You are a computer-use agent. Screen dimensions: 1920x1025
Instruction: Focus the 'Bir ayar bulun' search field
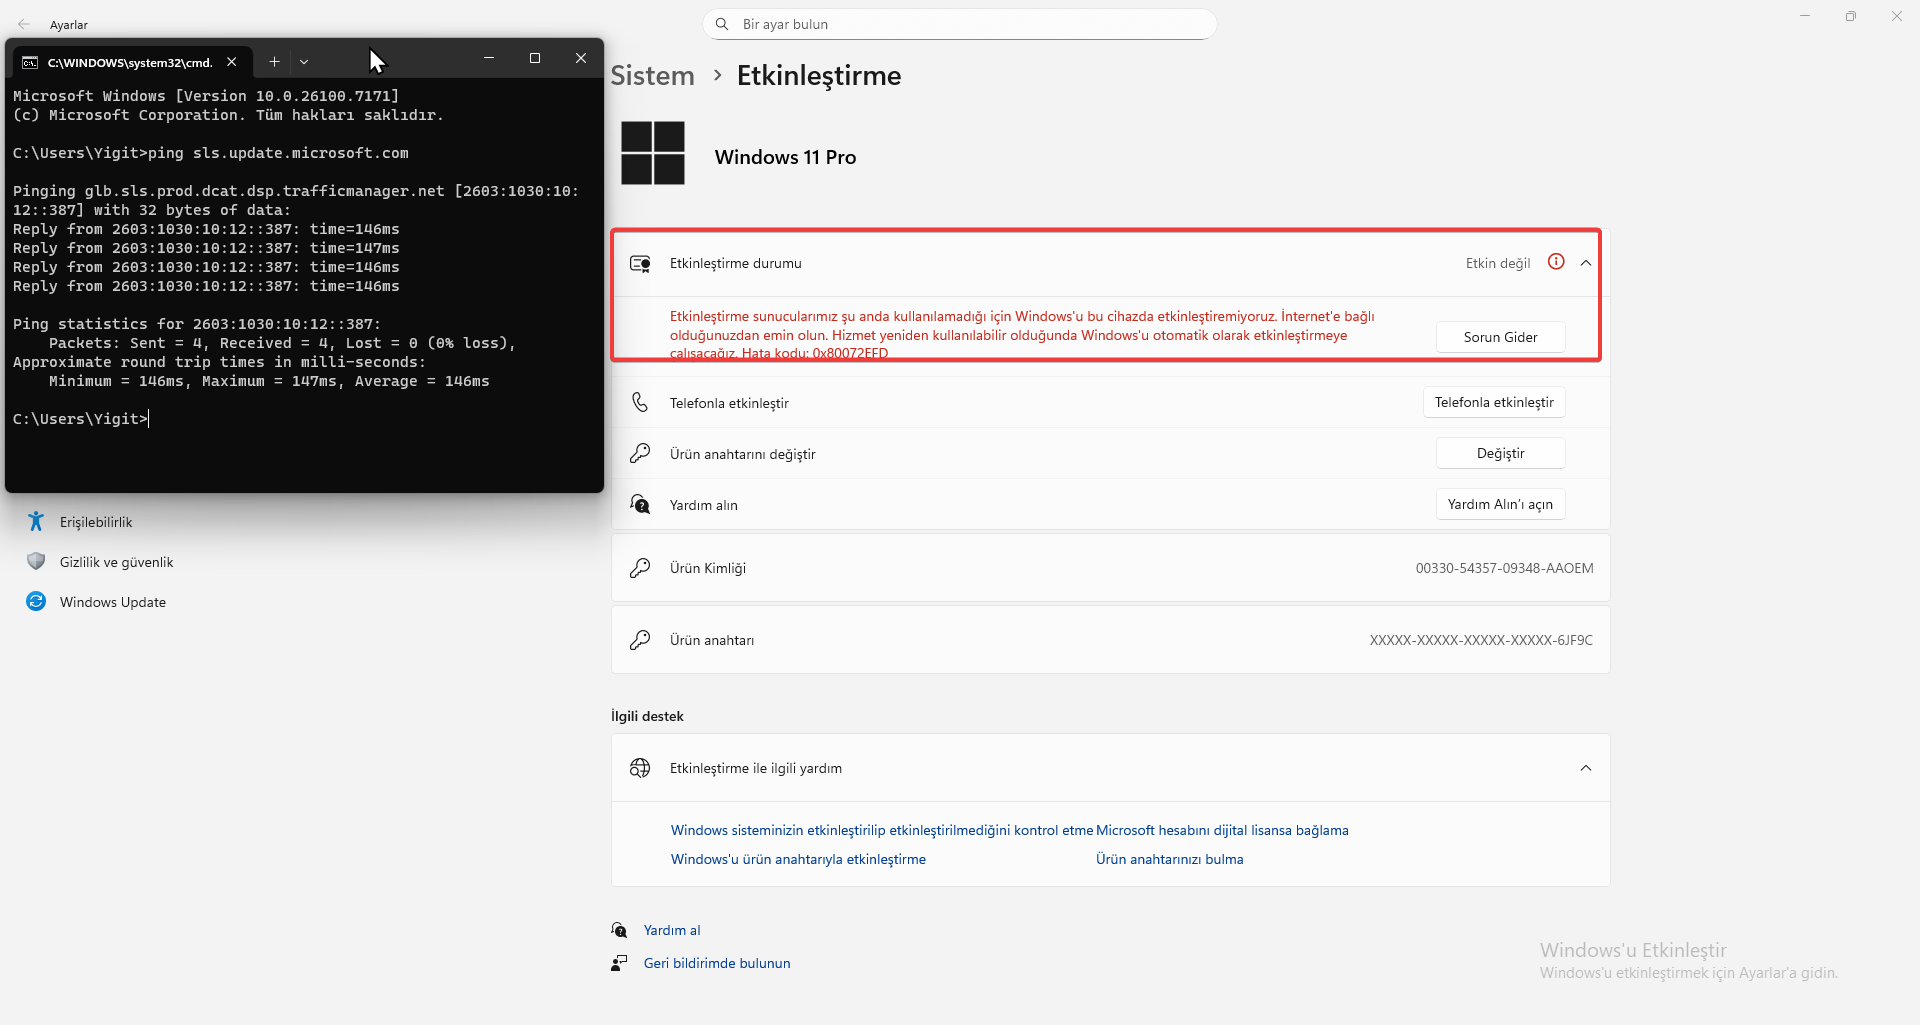click(960, 24)
